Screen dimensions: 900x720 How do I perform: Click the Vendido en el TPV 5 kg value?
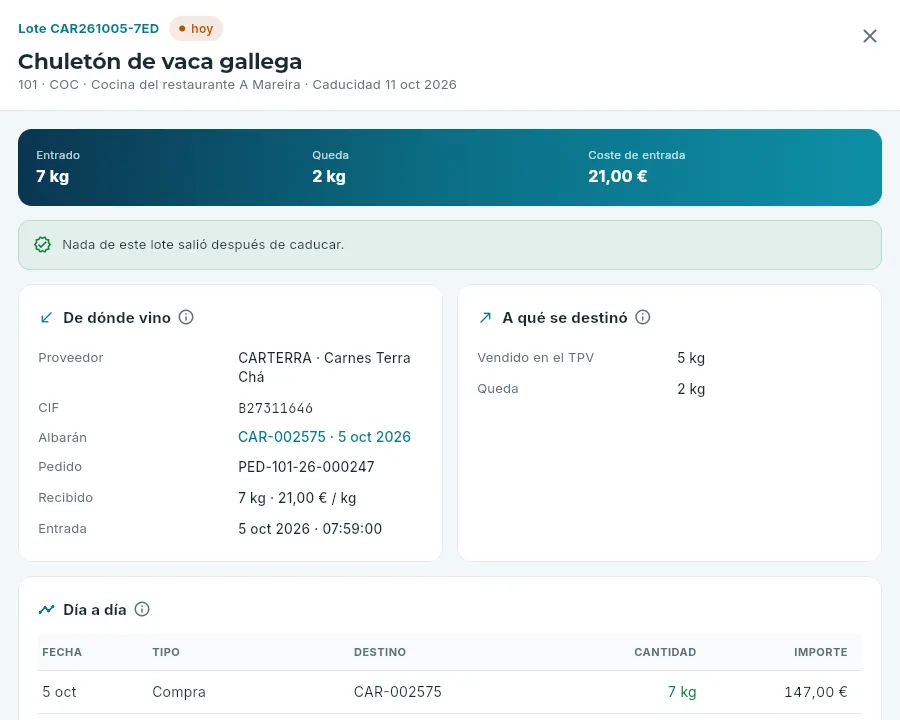point(691,358)
